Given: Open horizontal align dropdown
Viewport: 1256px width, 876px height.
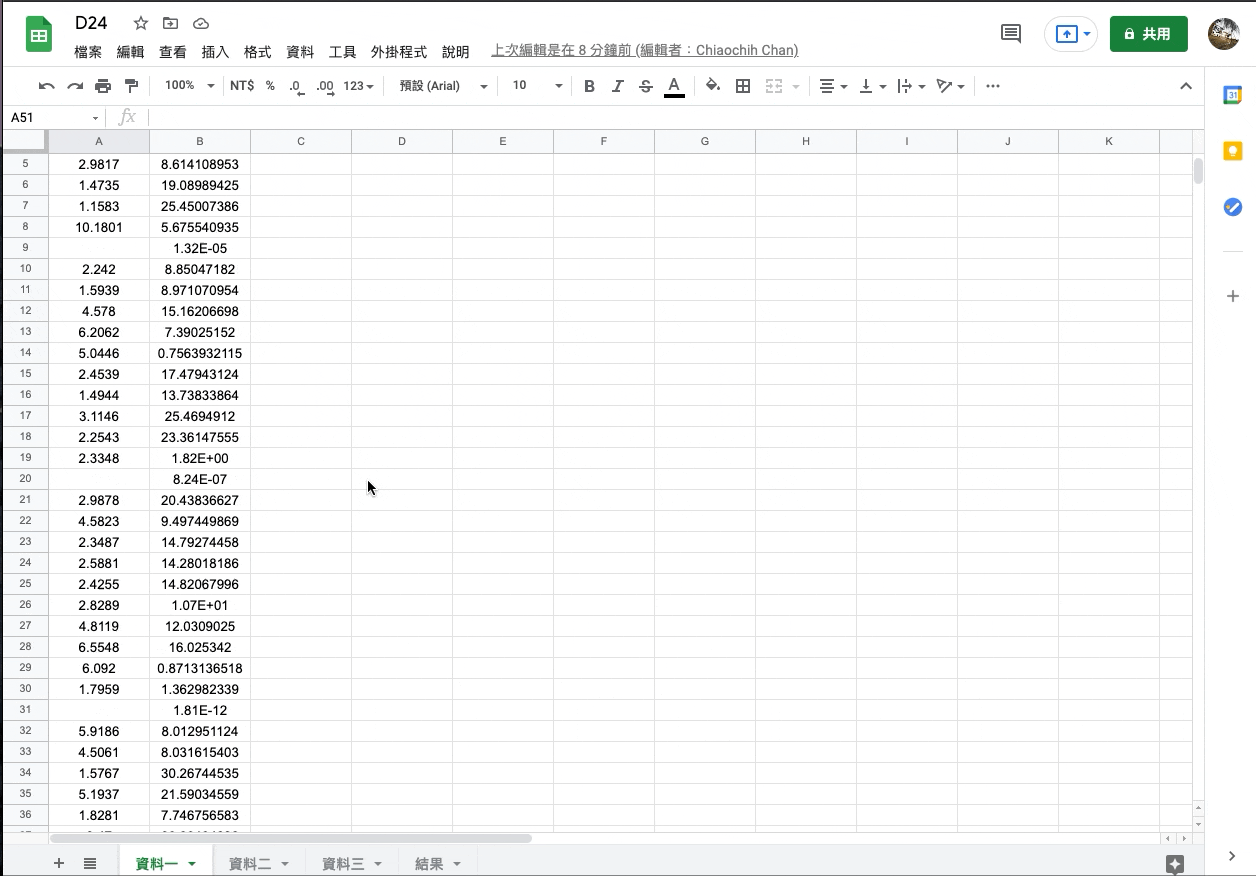Looking at the screenshot, I should (x=833, y=86).
